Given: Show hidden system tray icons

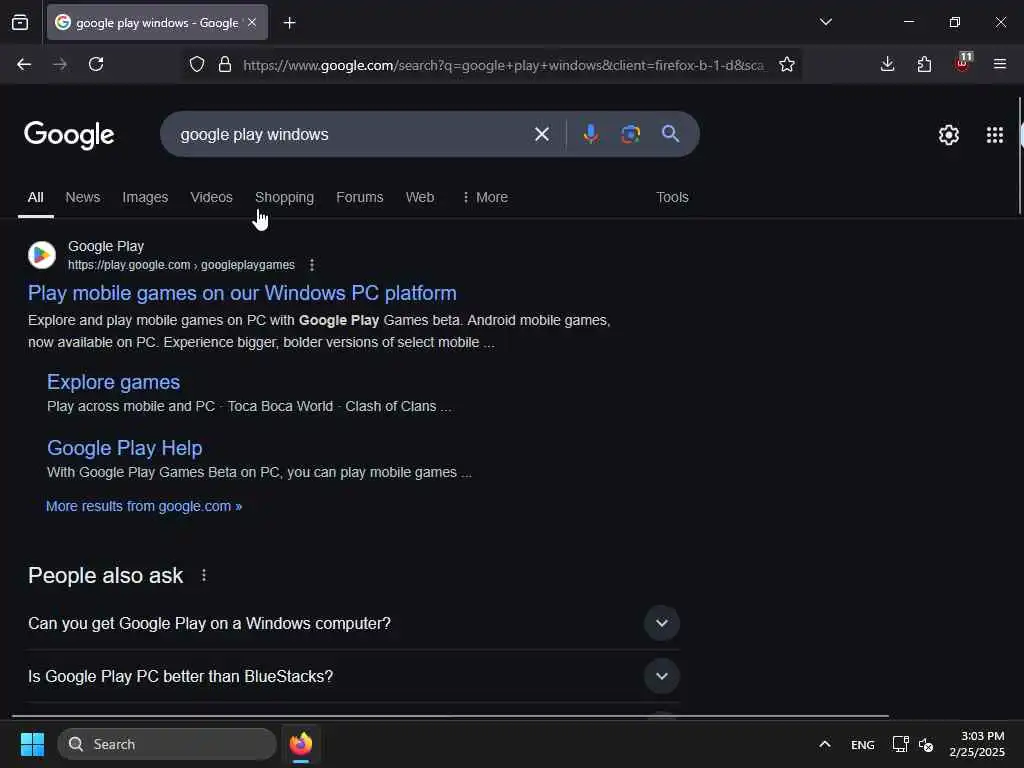Looking at the screenshot, I should point(825,744).
